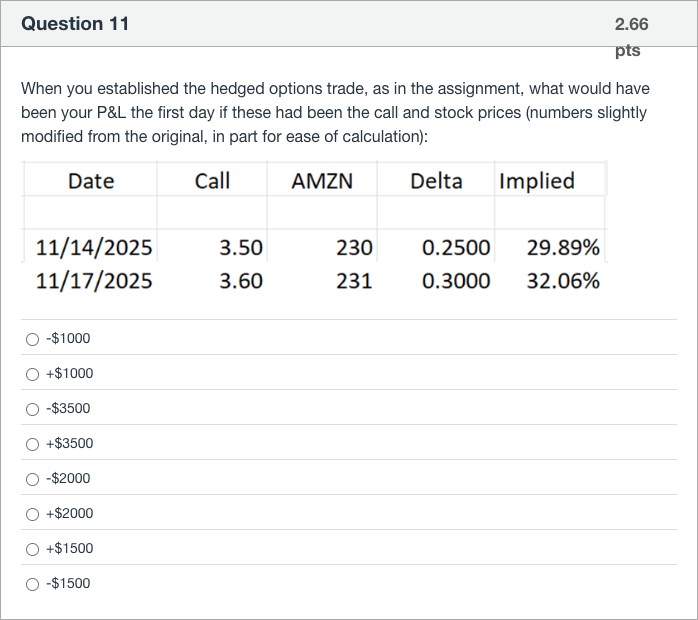Click the Question 11 heading

(x=75, y=24)
